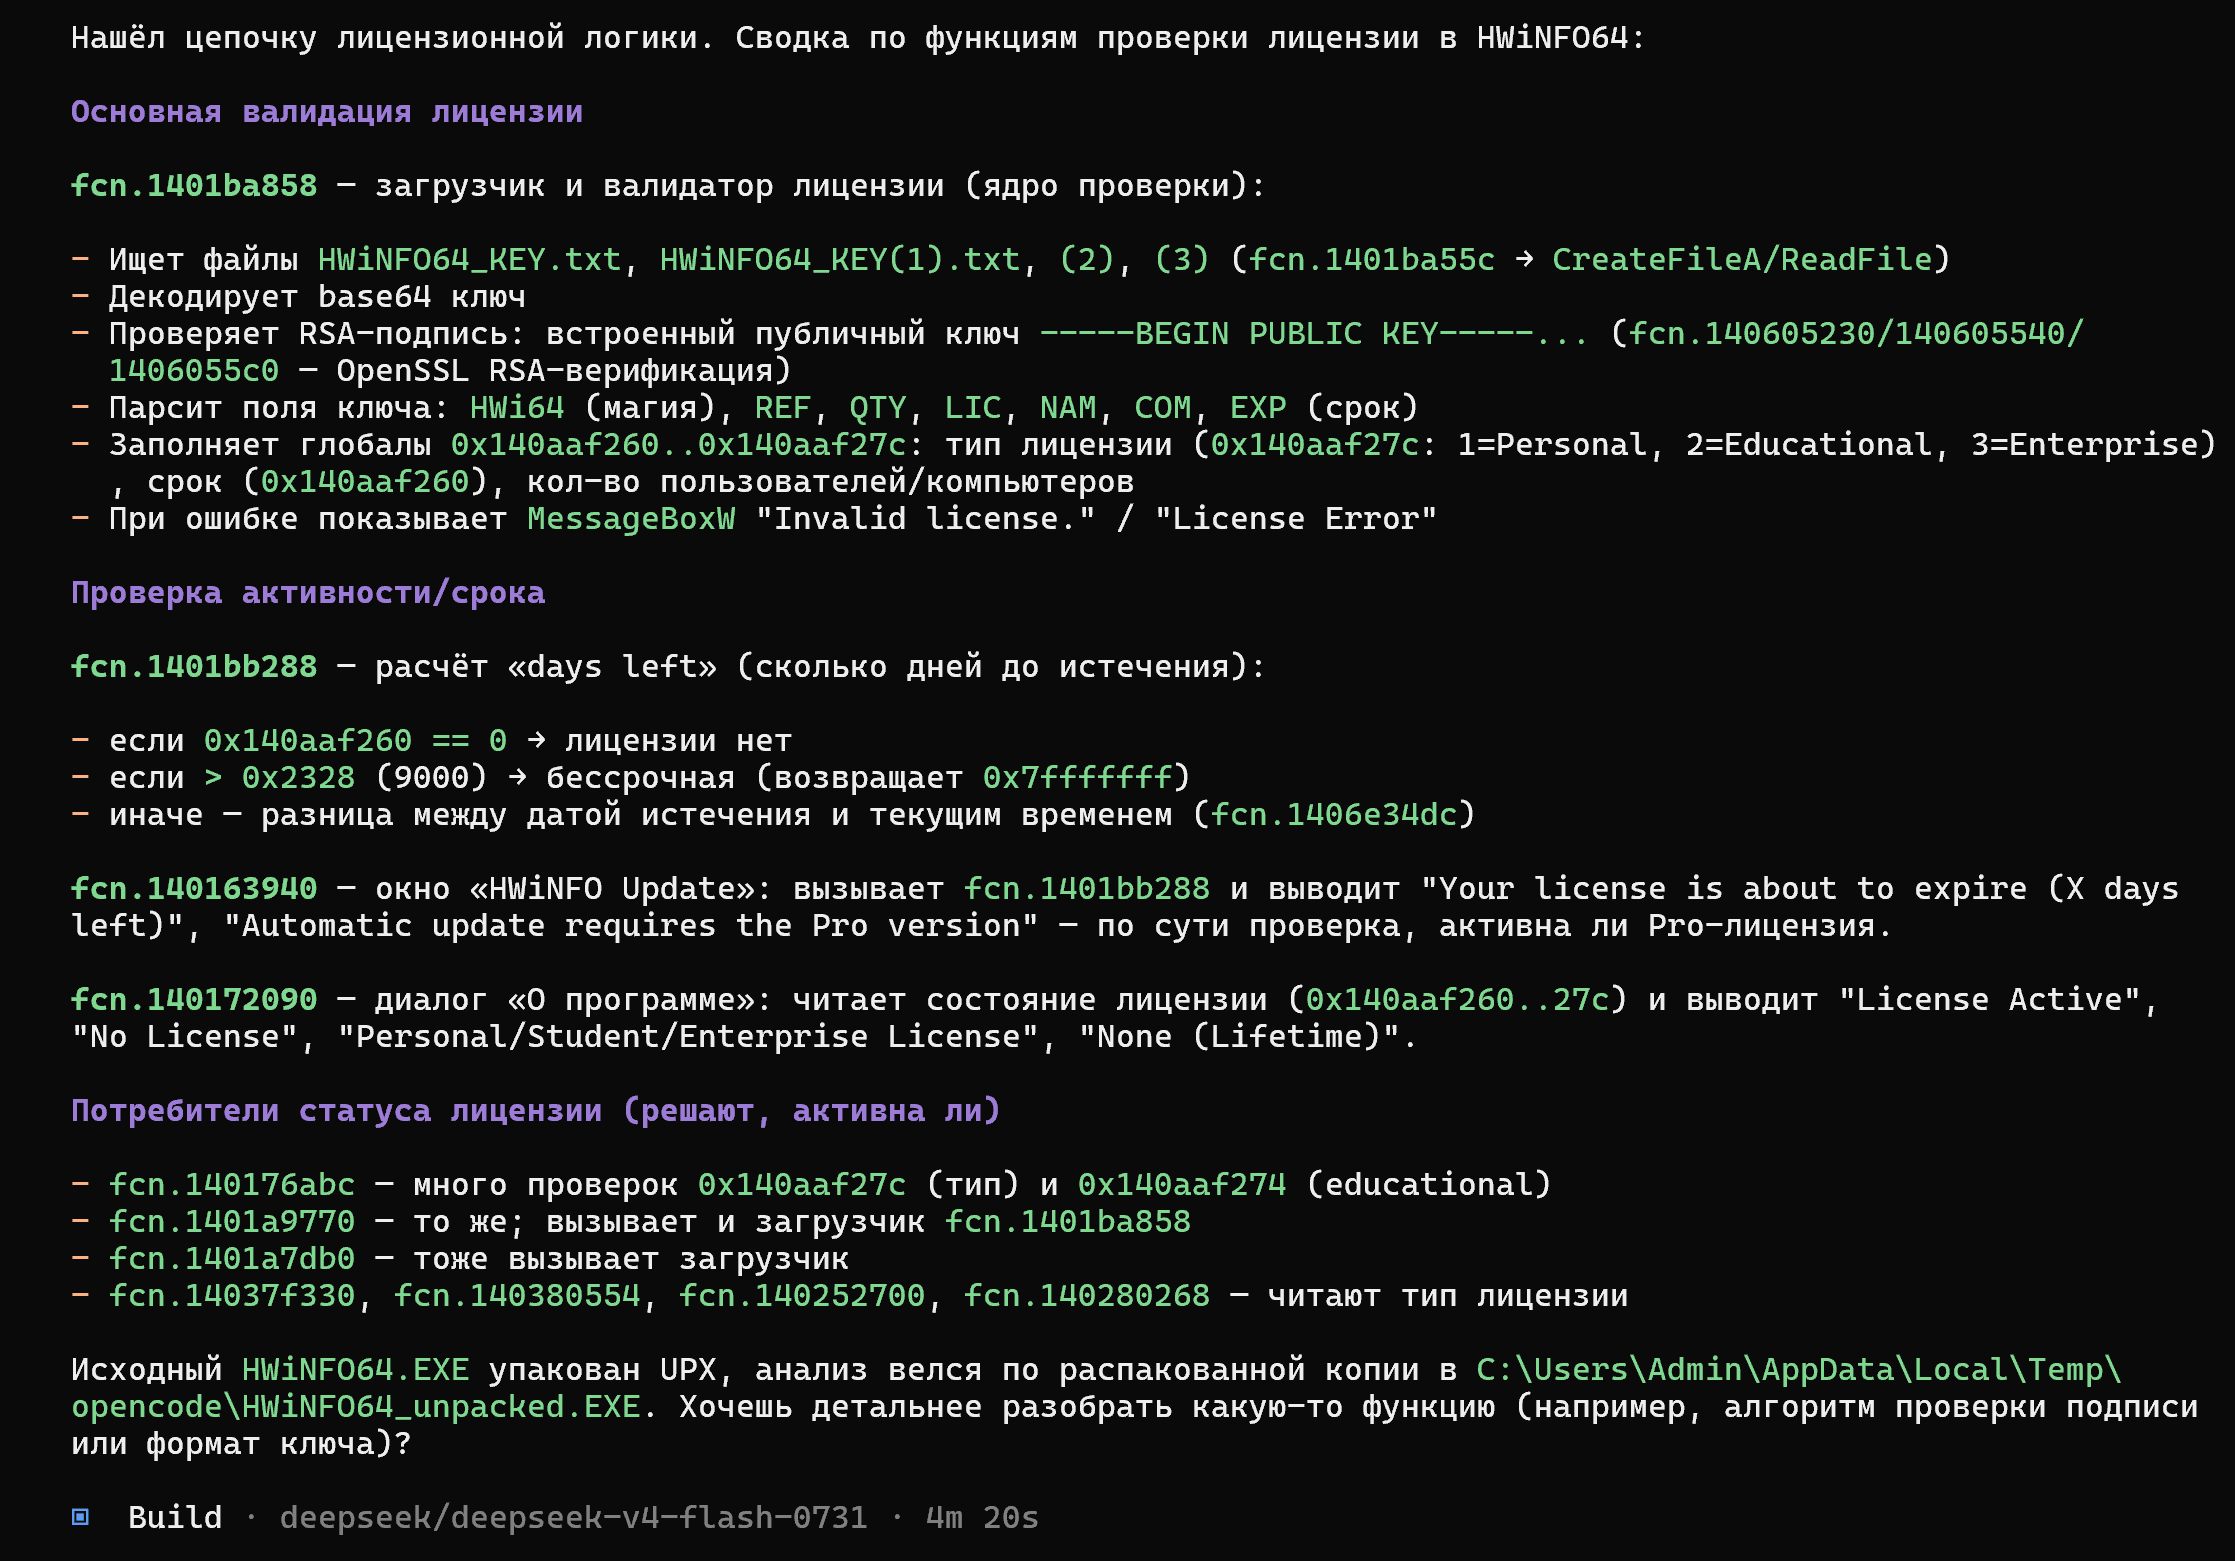
Task: Click function reference fcn.1401ba55c
Action: pos(1372,260)
